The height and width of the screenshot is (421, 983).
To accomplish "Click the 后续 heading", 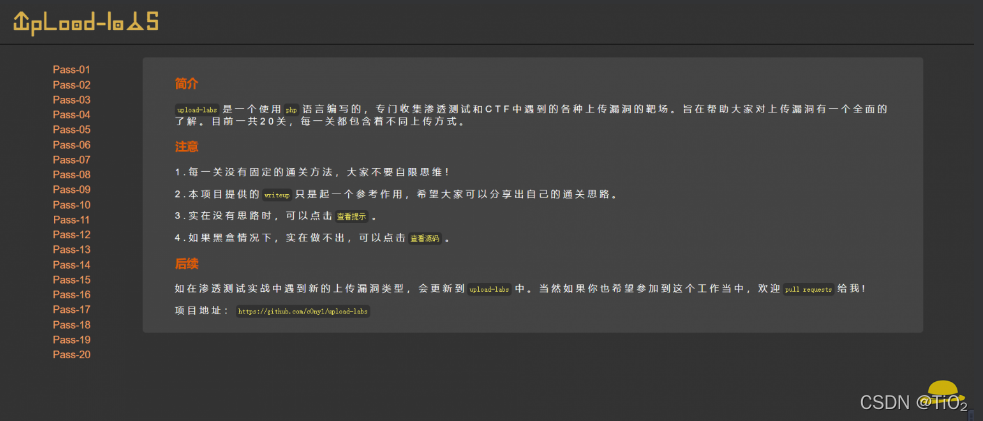I will coord(186,264).
